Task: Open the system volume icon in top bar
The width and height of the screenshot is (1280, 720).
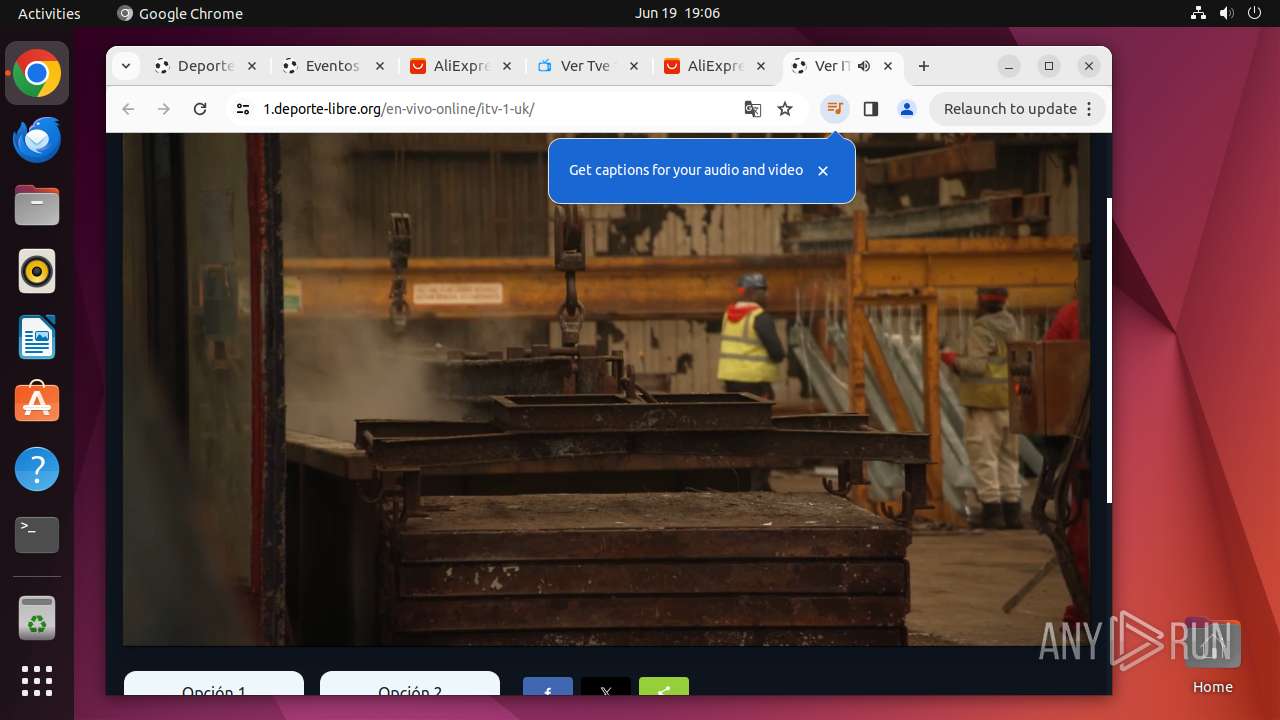Action: click(1227, 13)
